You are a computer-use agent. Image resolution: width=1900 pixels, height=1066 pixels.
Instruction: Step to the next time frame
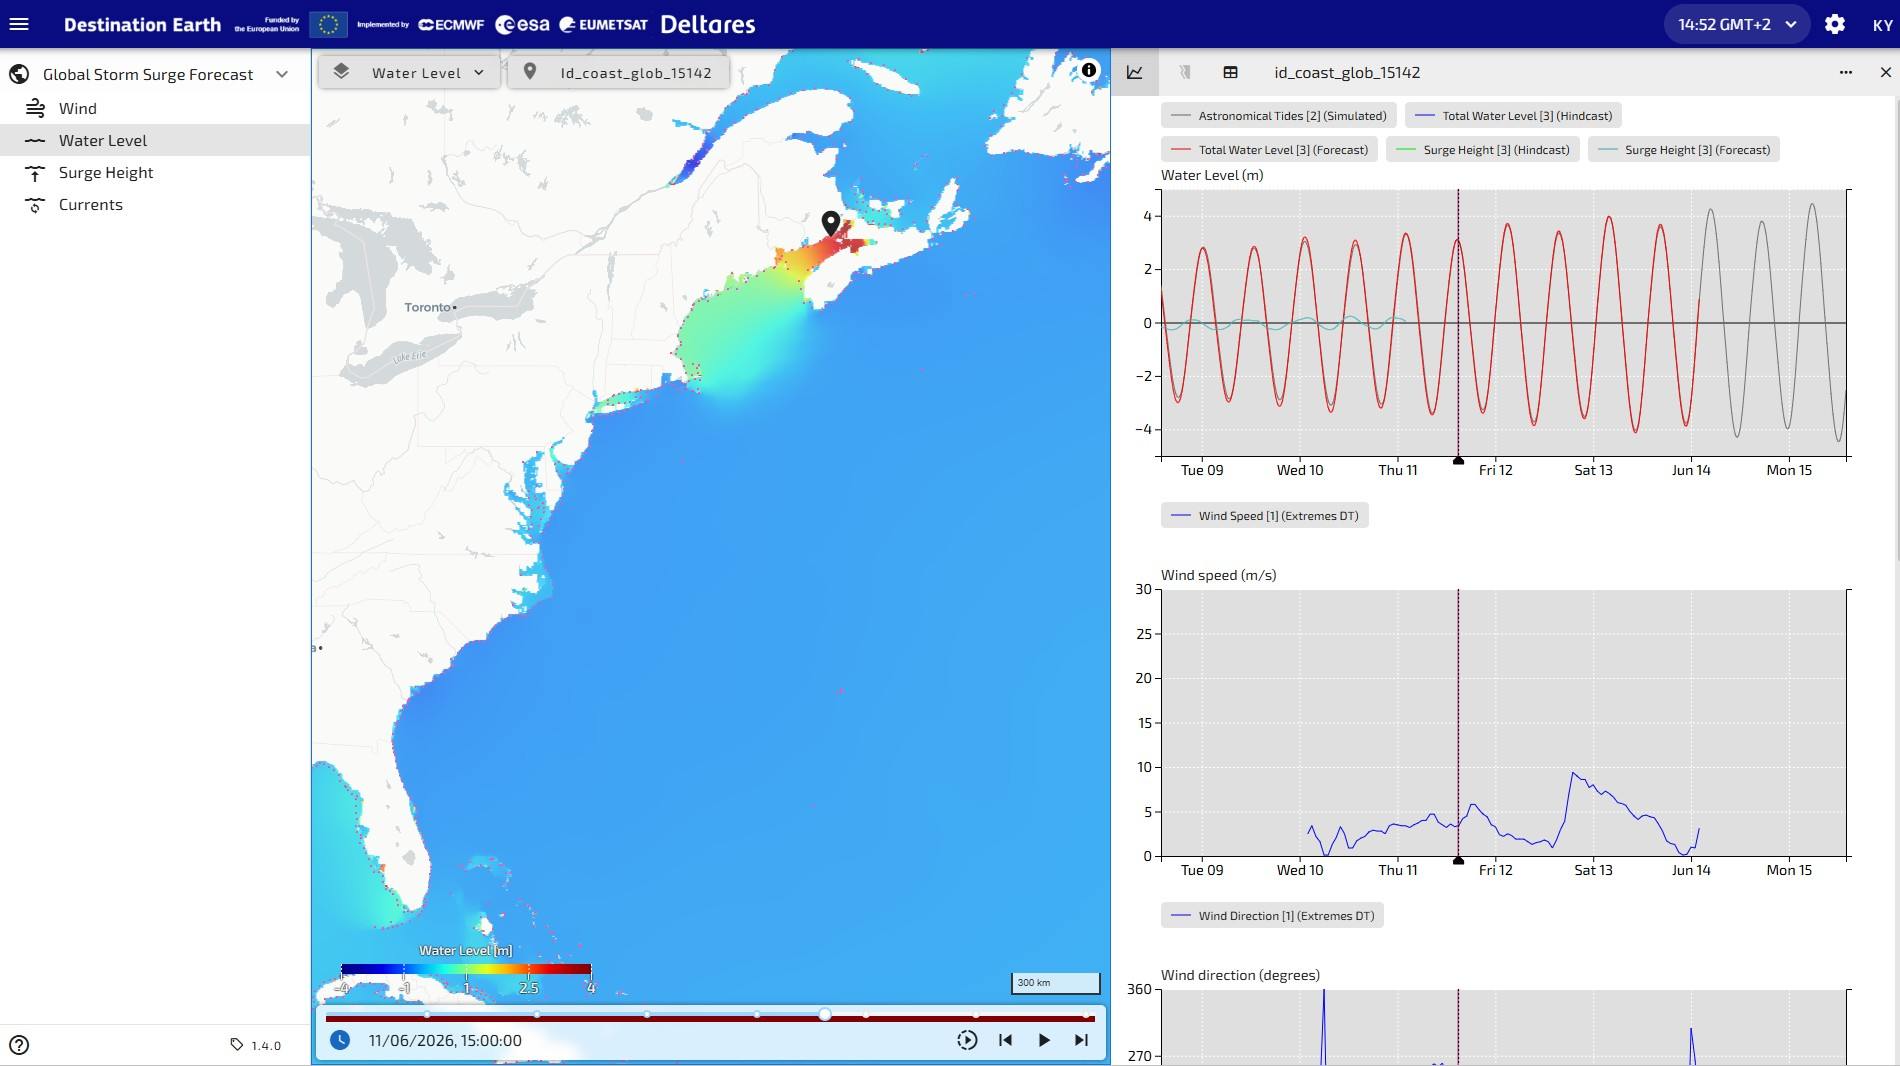tap(1081, 1040)
